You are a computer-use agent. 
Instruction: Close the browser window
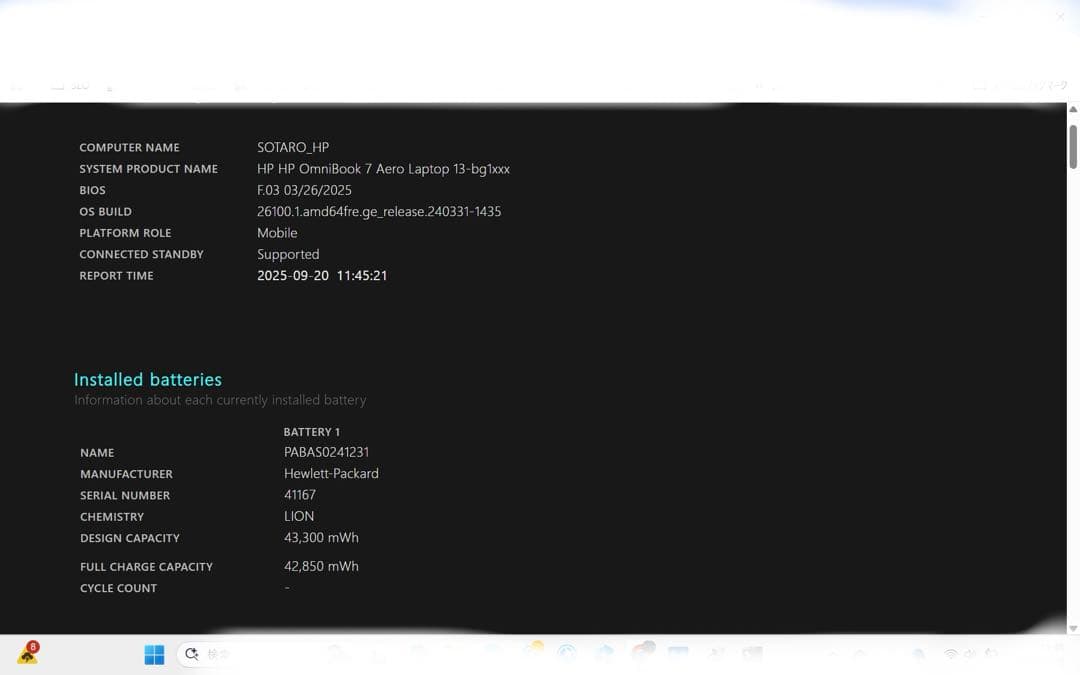1060,17
